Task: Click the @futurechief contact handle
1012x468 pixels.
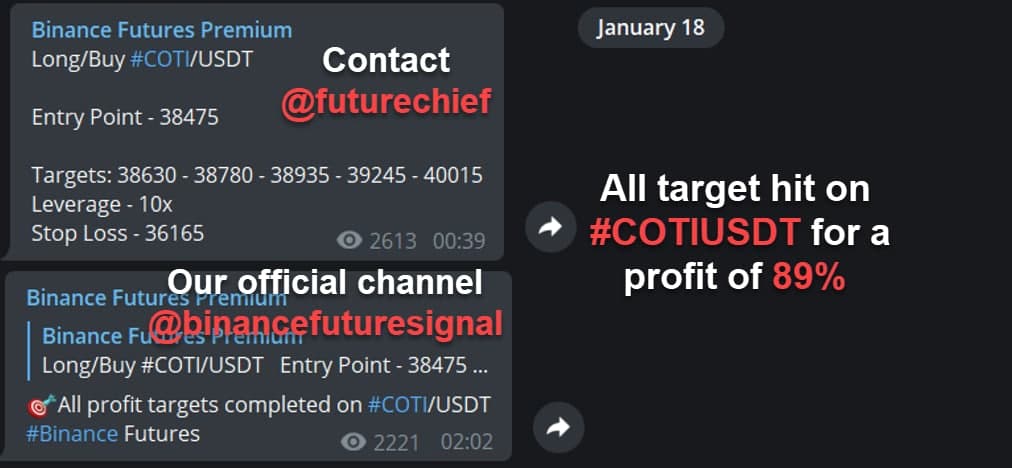Action: (387, 101)
